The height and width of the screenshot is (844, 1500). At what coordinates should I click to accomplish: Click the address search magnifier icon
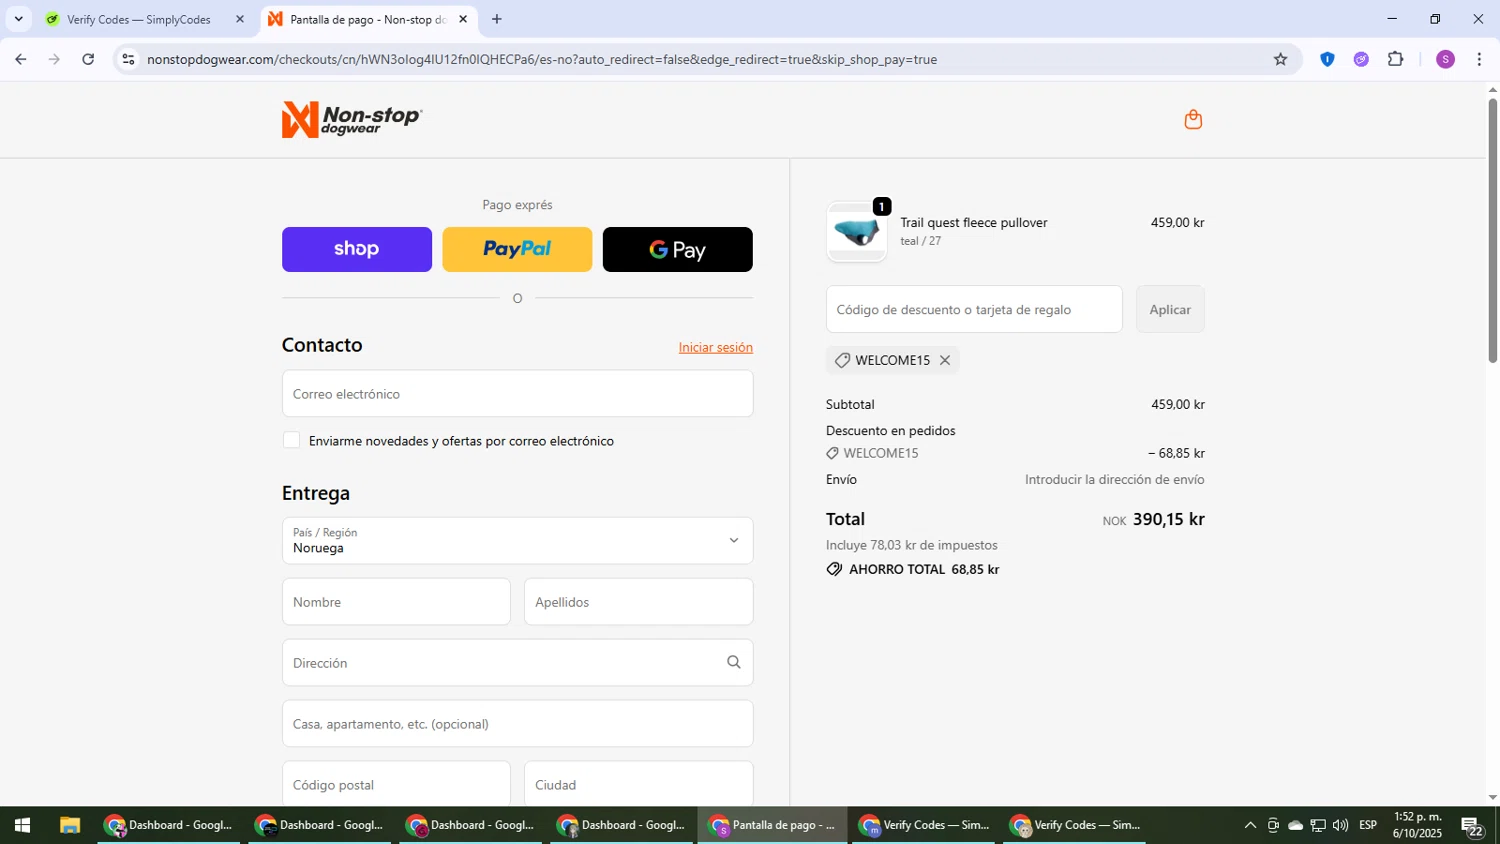(x=733, y=662)
